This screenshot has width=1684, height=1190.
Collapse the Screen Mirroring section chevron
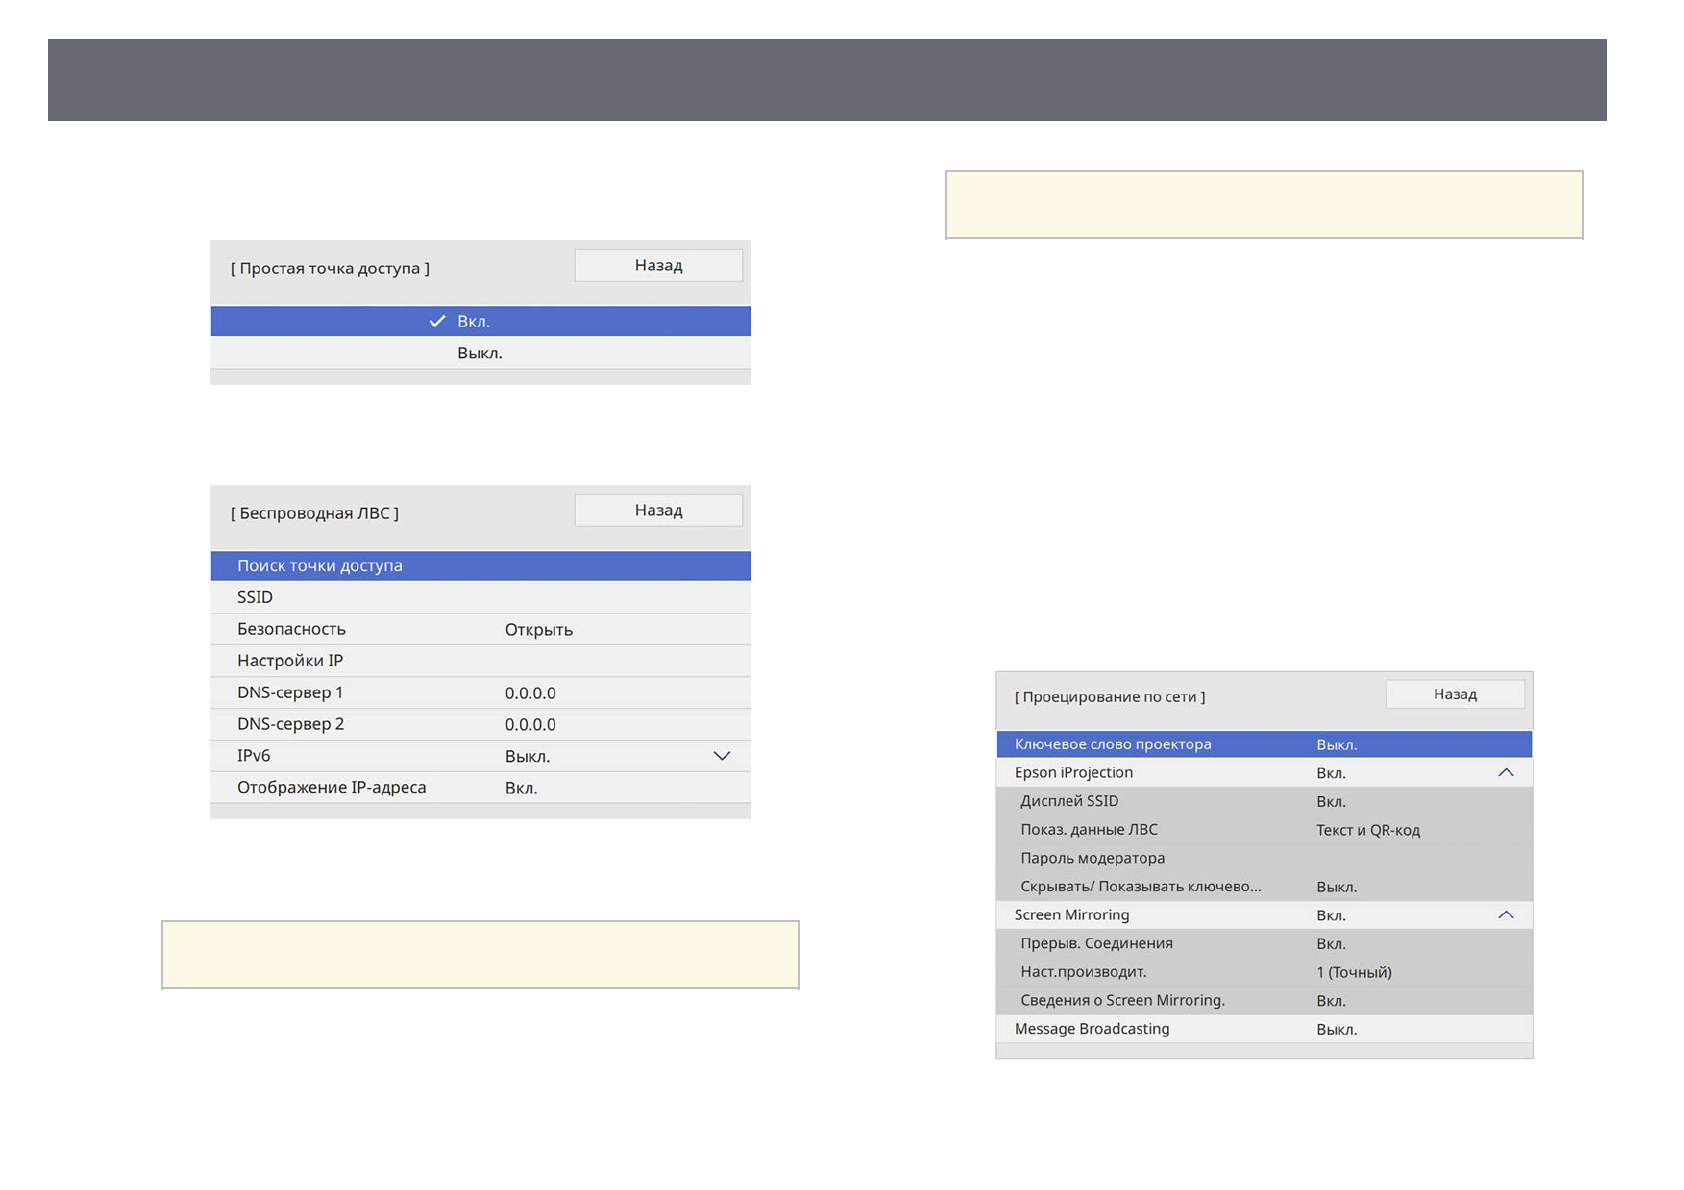point(1505,915)
